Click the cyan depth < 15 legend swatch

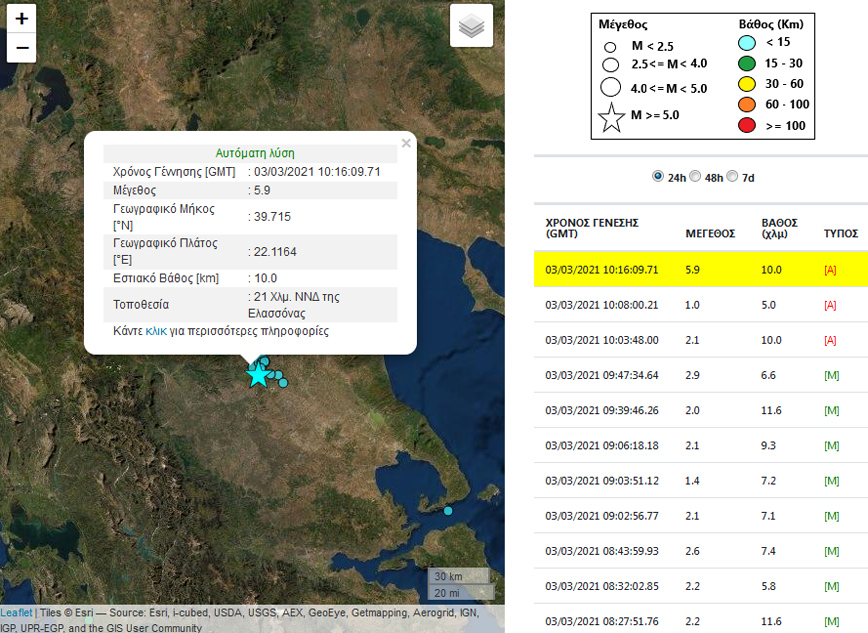[747, 41]
